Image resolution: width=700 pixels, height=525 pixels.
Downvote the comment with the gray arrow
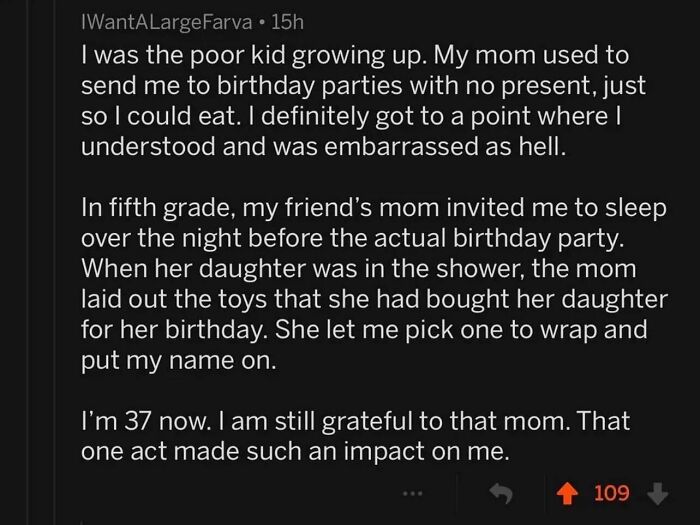[658, 494]
